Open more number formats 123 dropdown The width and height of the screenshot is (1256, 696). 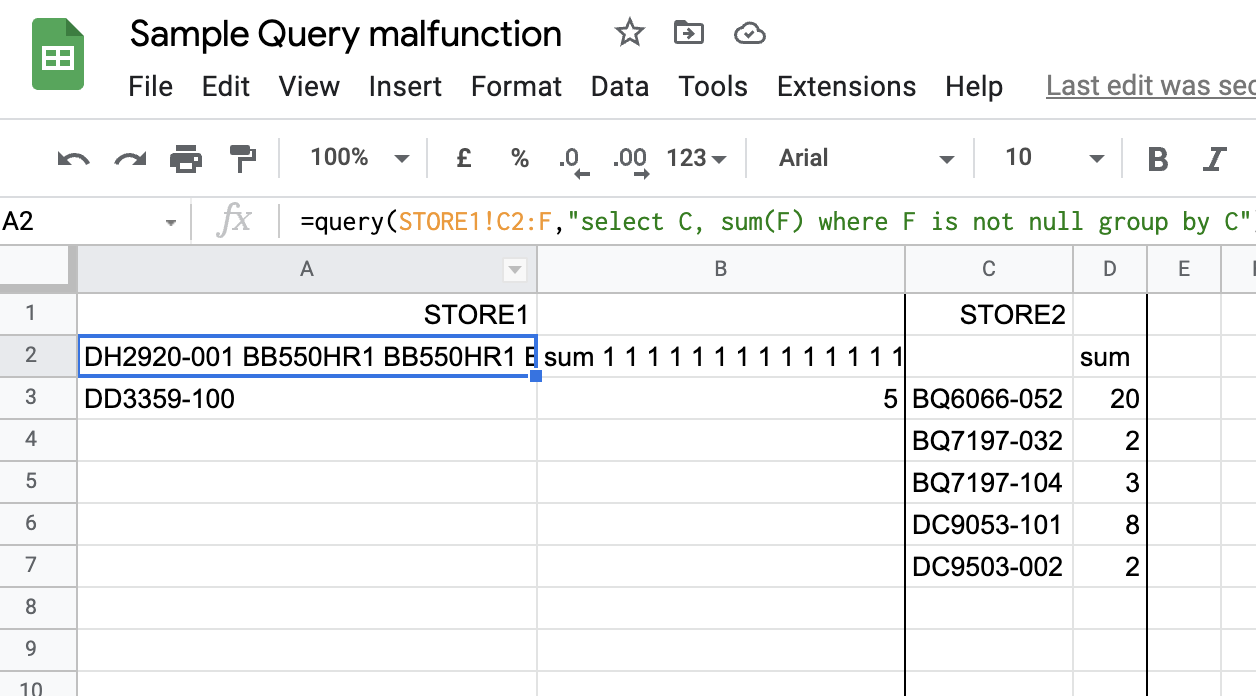[x=696, y=158]
